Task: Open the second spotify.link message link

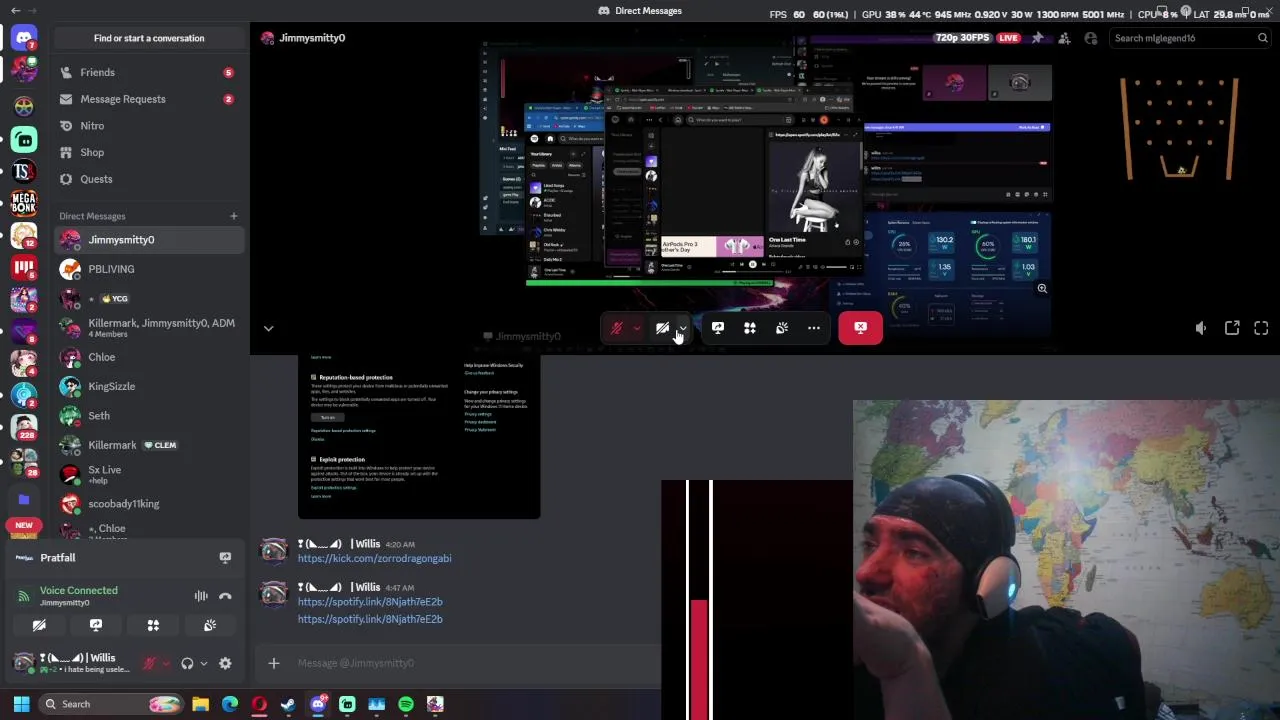Action: click(370, 619)
